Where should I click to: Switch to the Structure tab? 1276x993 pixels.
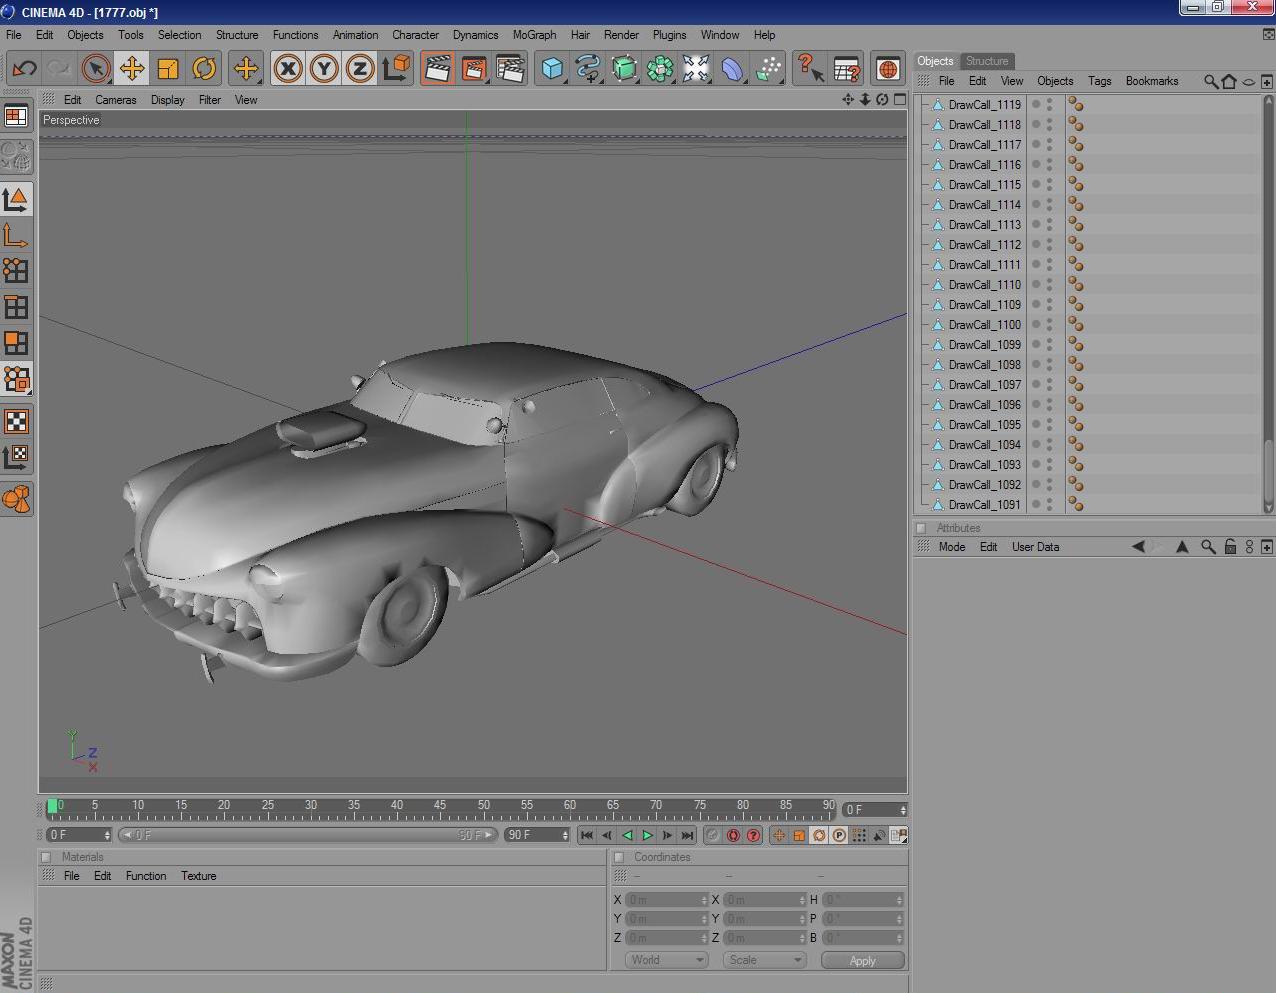click(986, 61)
